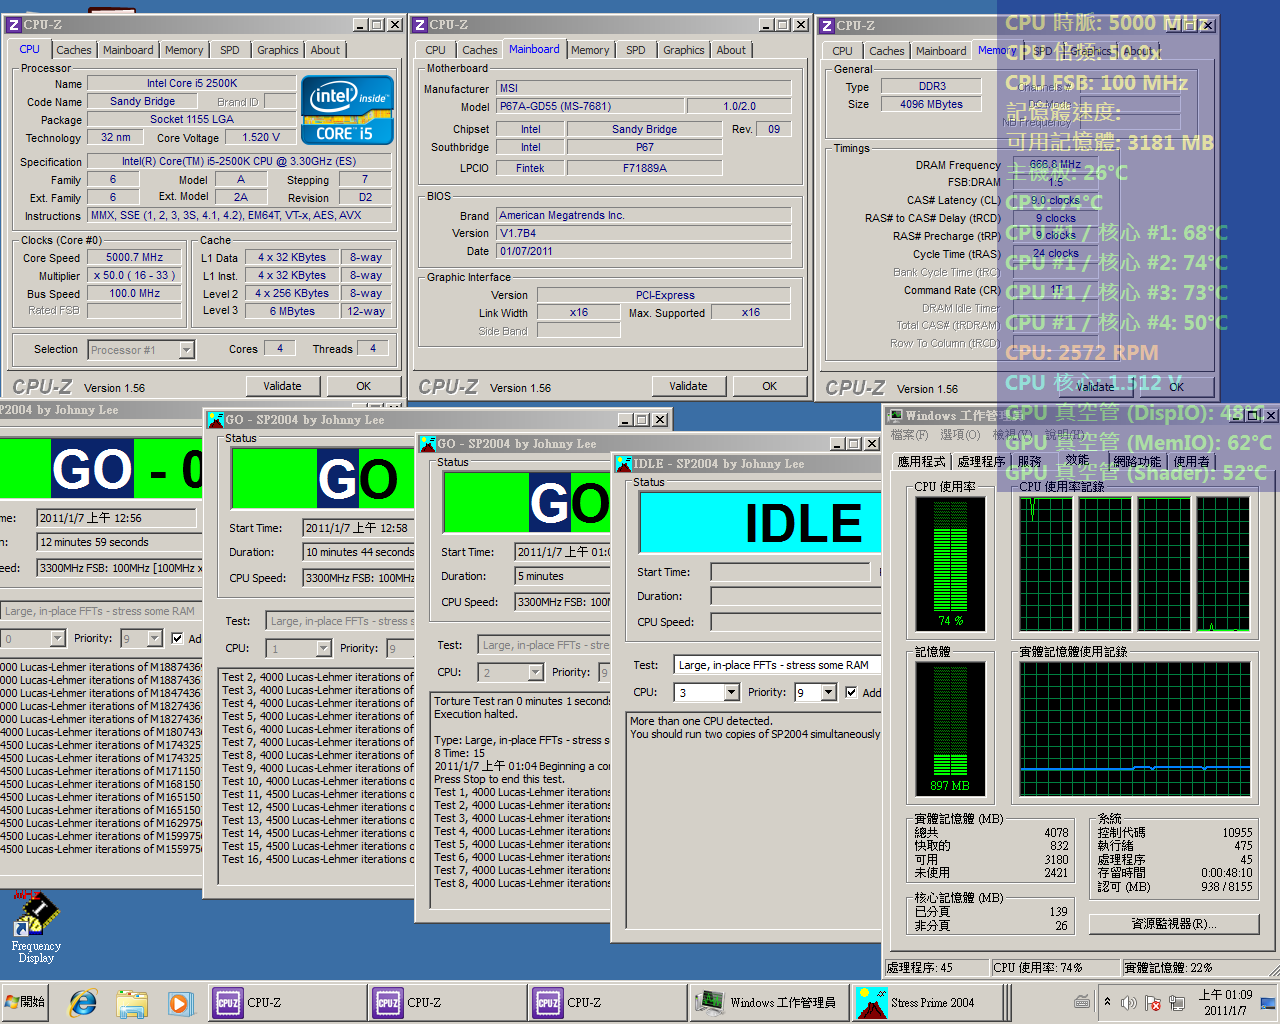This screenshot has width=1280, height=1024.
Task: Click the Level 3 cache value 6 MBytes
Action: click(292, 311)
